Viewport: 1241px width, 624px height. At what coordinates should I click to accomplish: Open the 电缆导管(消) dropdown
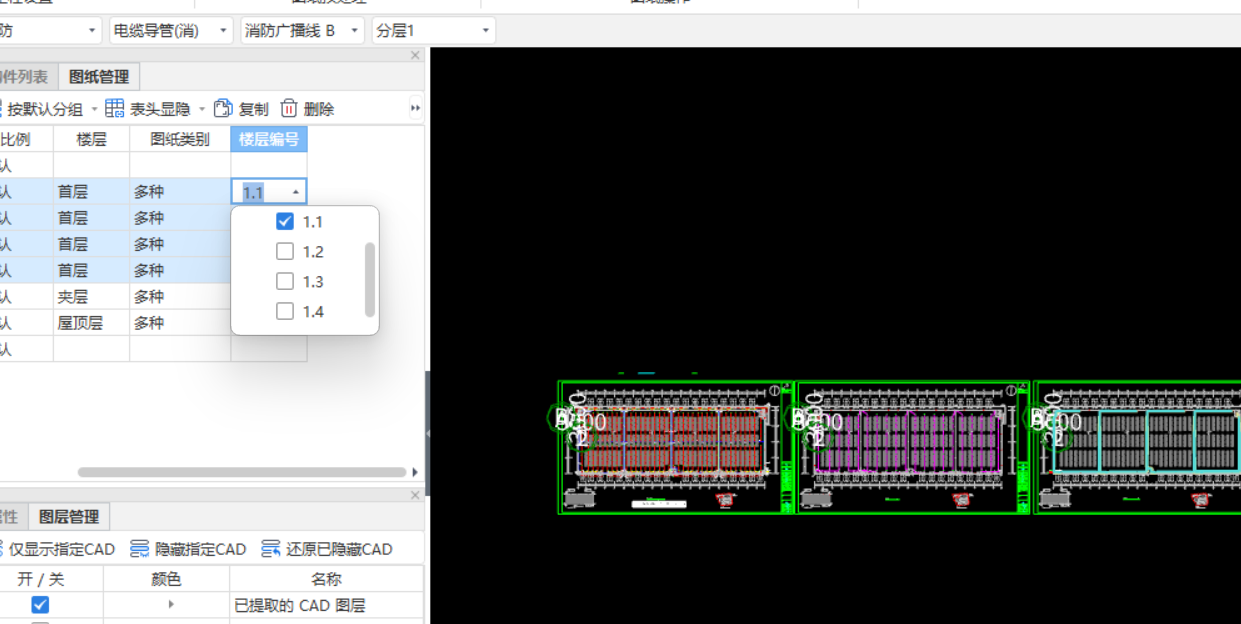223,31
